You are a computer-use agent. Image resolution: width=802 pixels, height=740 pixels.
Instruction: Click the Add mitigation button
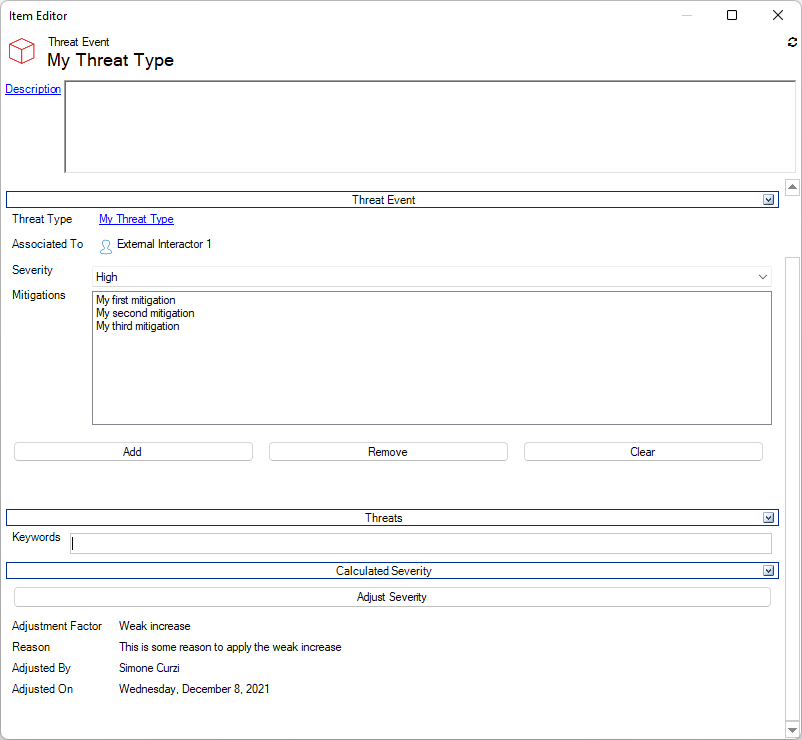click(133, 452)
